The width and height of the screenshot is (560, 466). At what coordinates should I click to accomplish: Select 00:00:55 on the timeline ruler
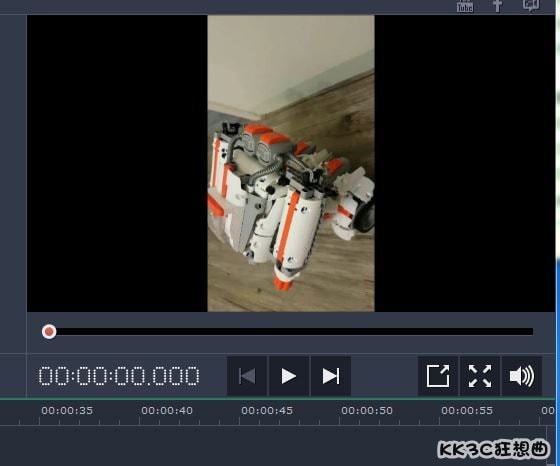pyautogui.click(x=467, y=411)
